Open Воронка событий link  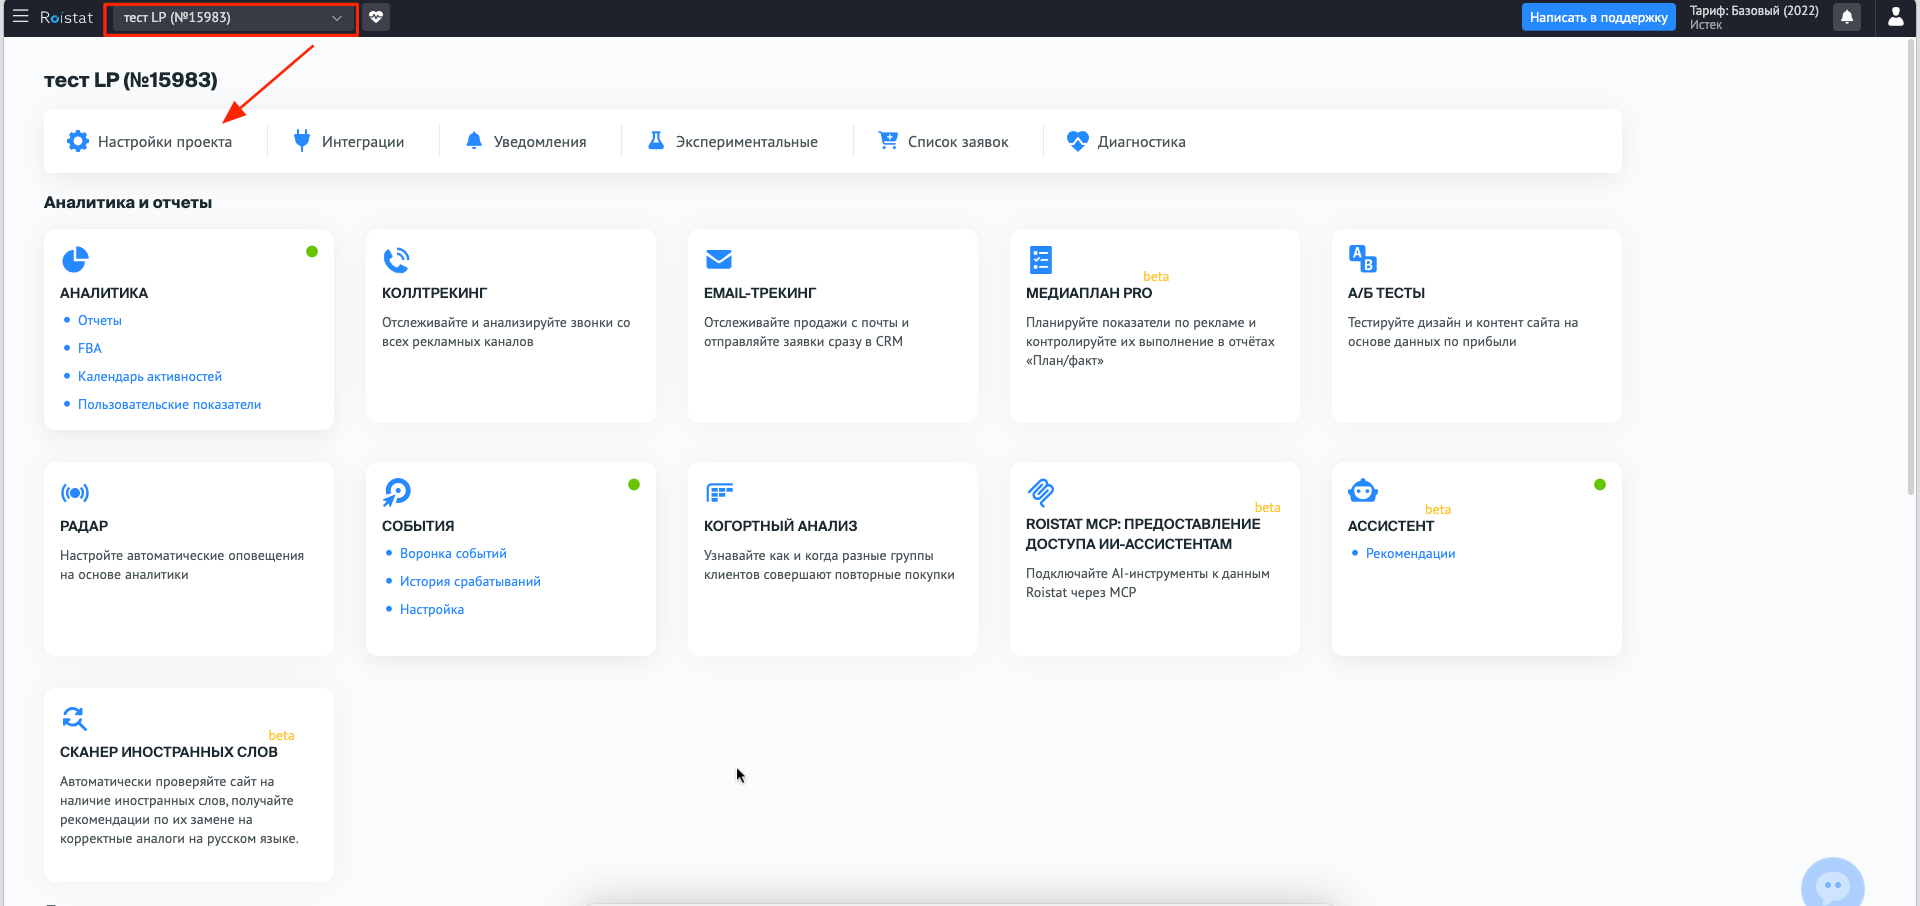453,554
